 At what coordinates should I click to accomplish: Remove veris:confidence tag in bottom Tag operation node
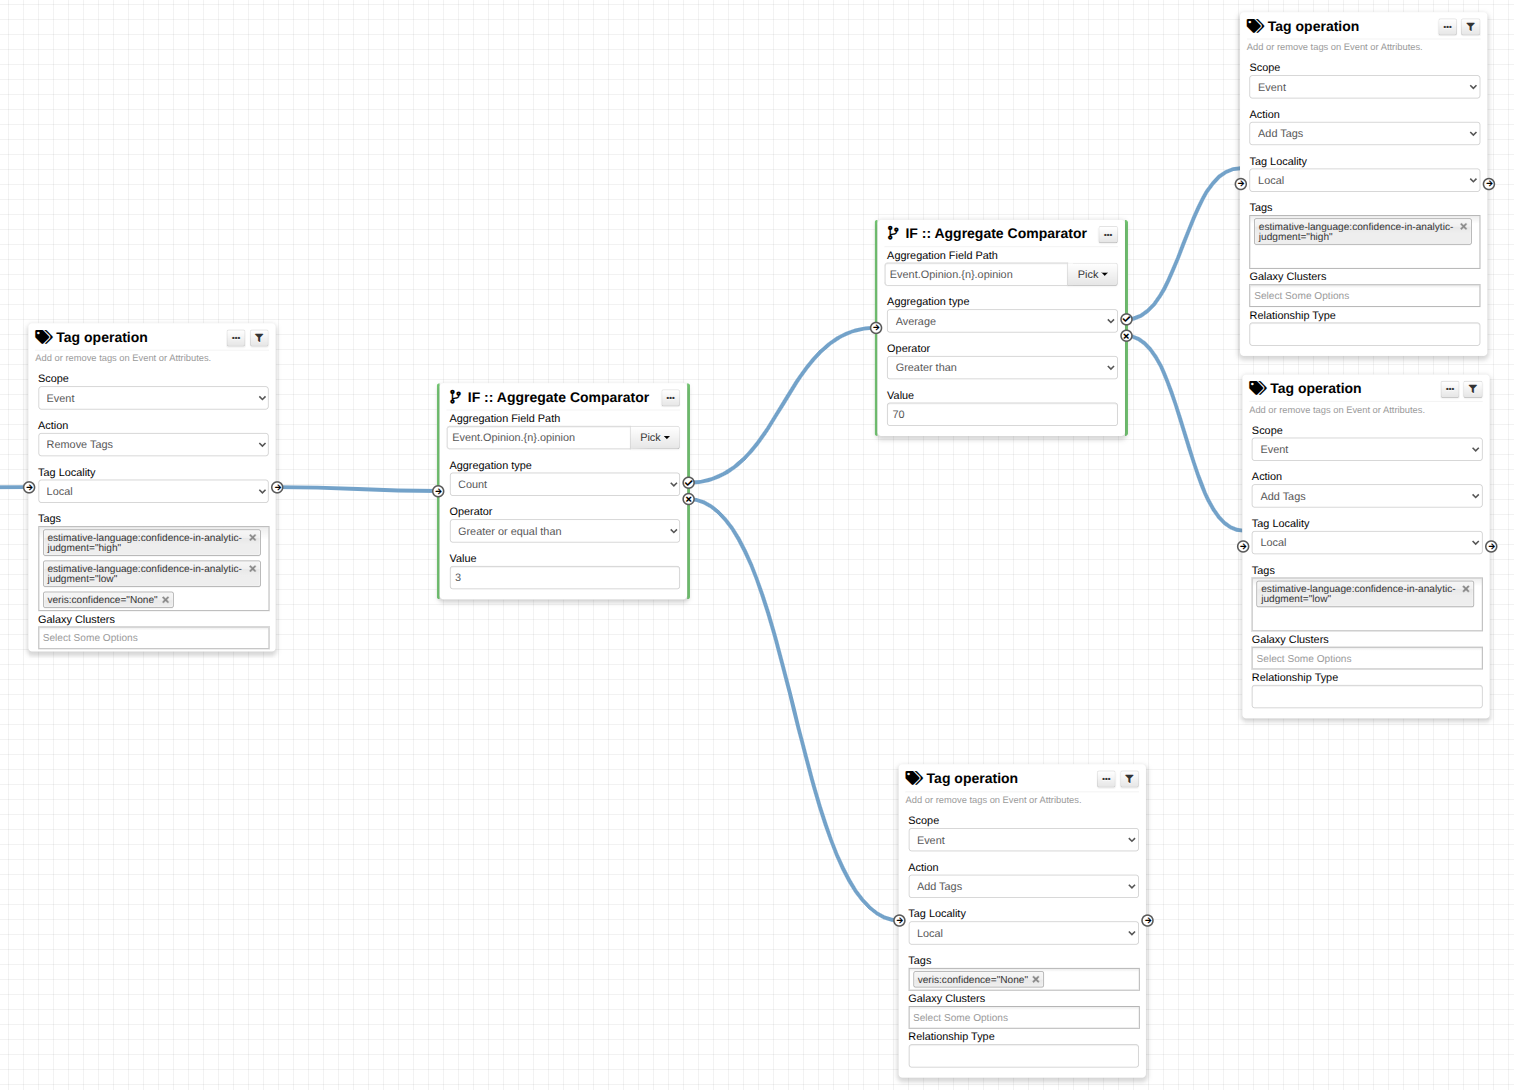tap(1036, 980)
